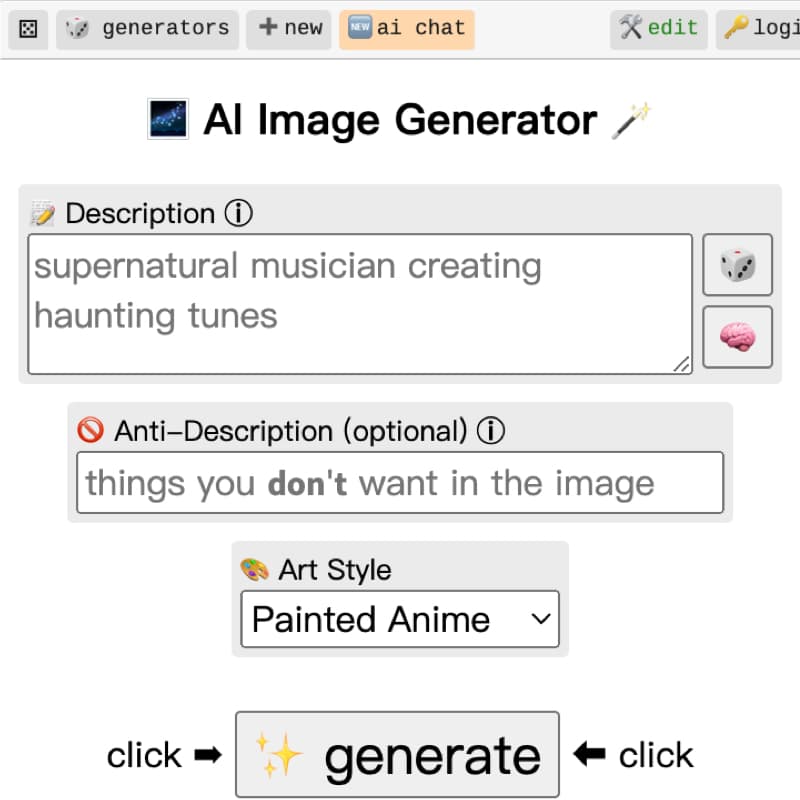Open the info tooltip next to Description

(239, 213)
